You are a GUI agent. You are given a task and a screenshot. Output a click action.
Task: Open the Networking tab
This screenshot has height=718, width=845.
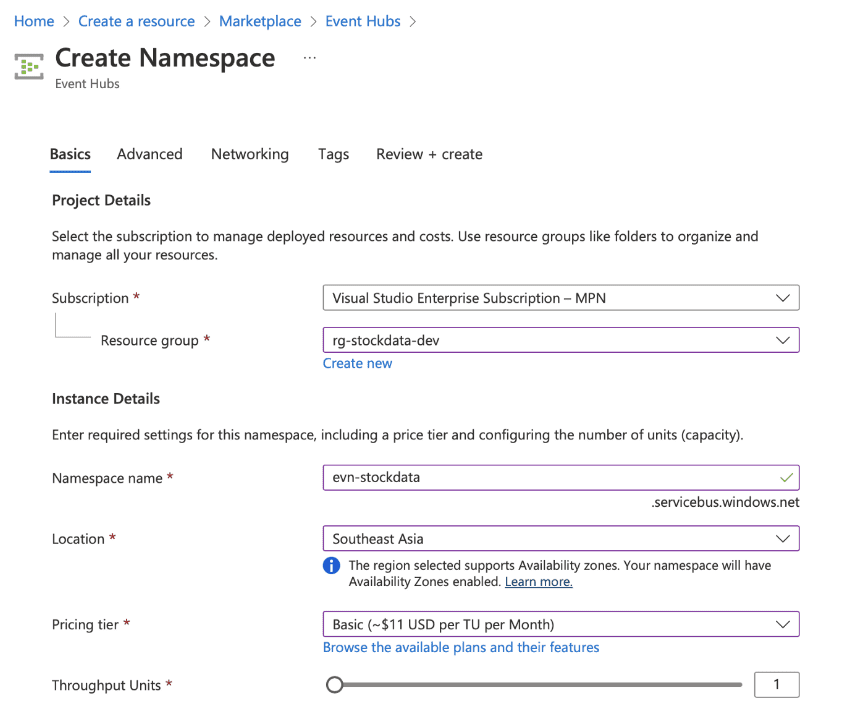[250, 154]
